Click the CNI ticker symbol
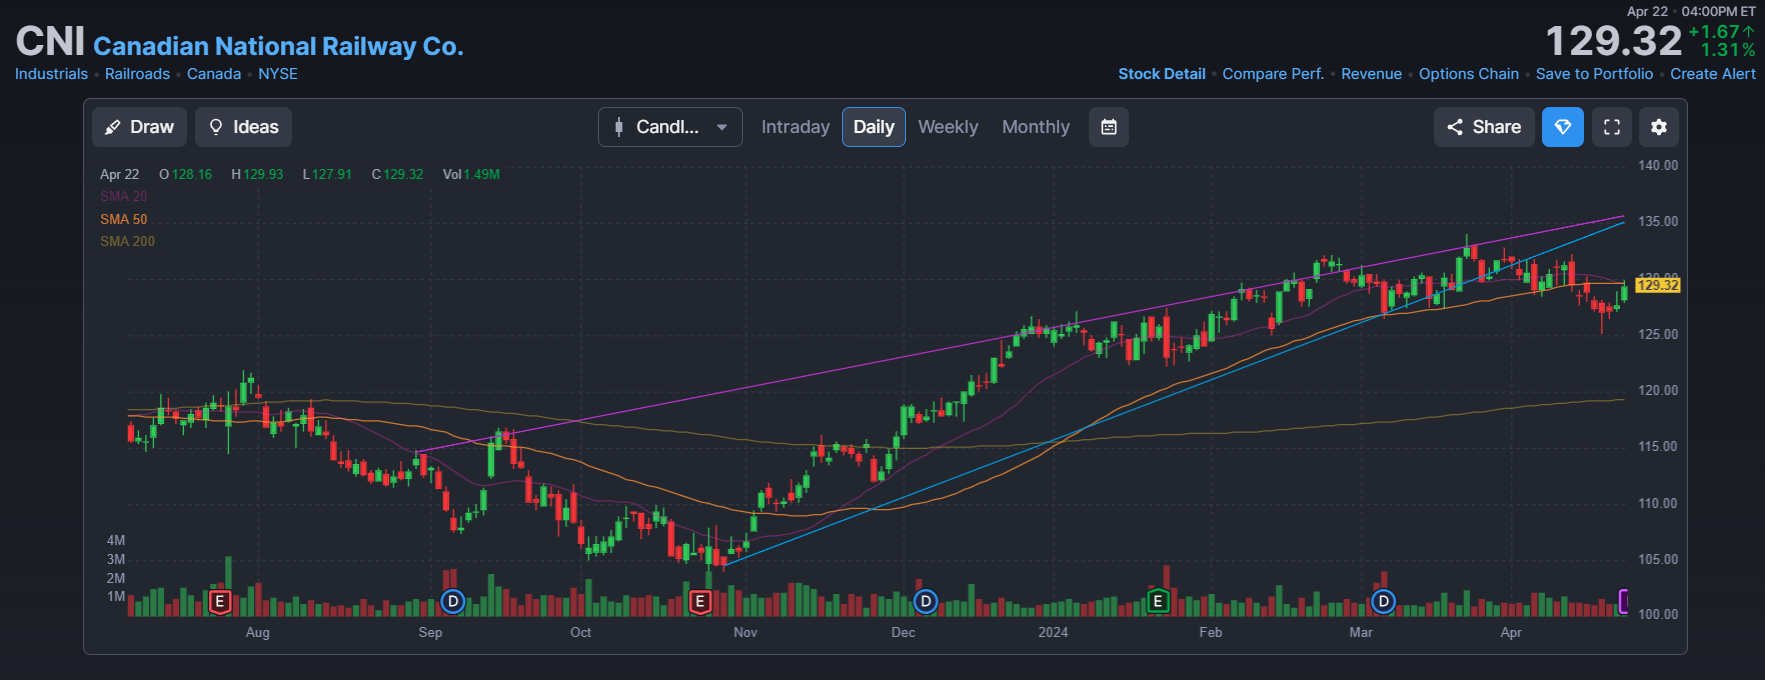Screen dimensions: 1765x680 click(50, 42)
